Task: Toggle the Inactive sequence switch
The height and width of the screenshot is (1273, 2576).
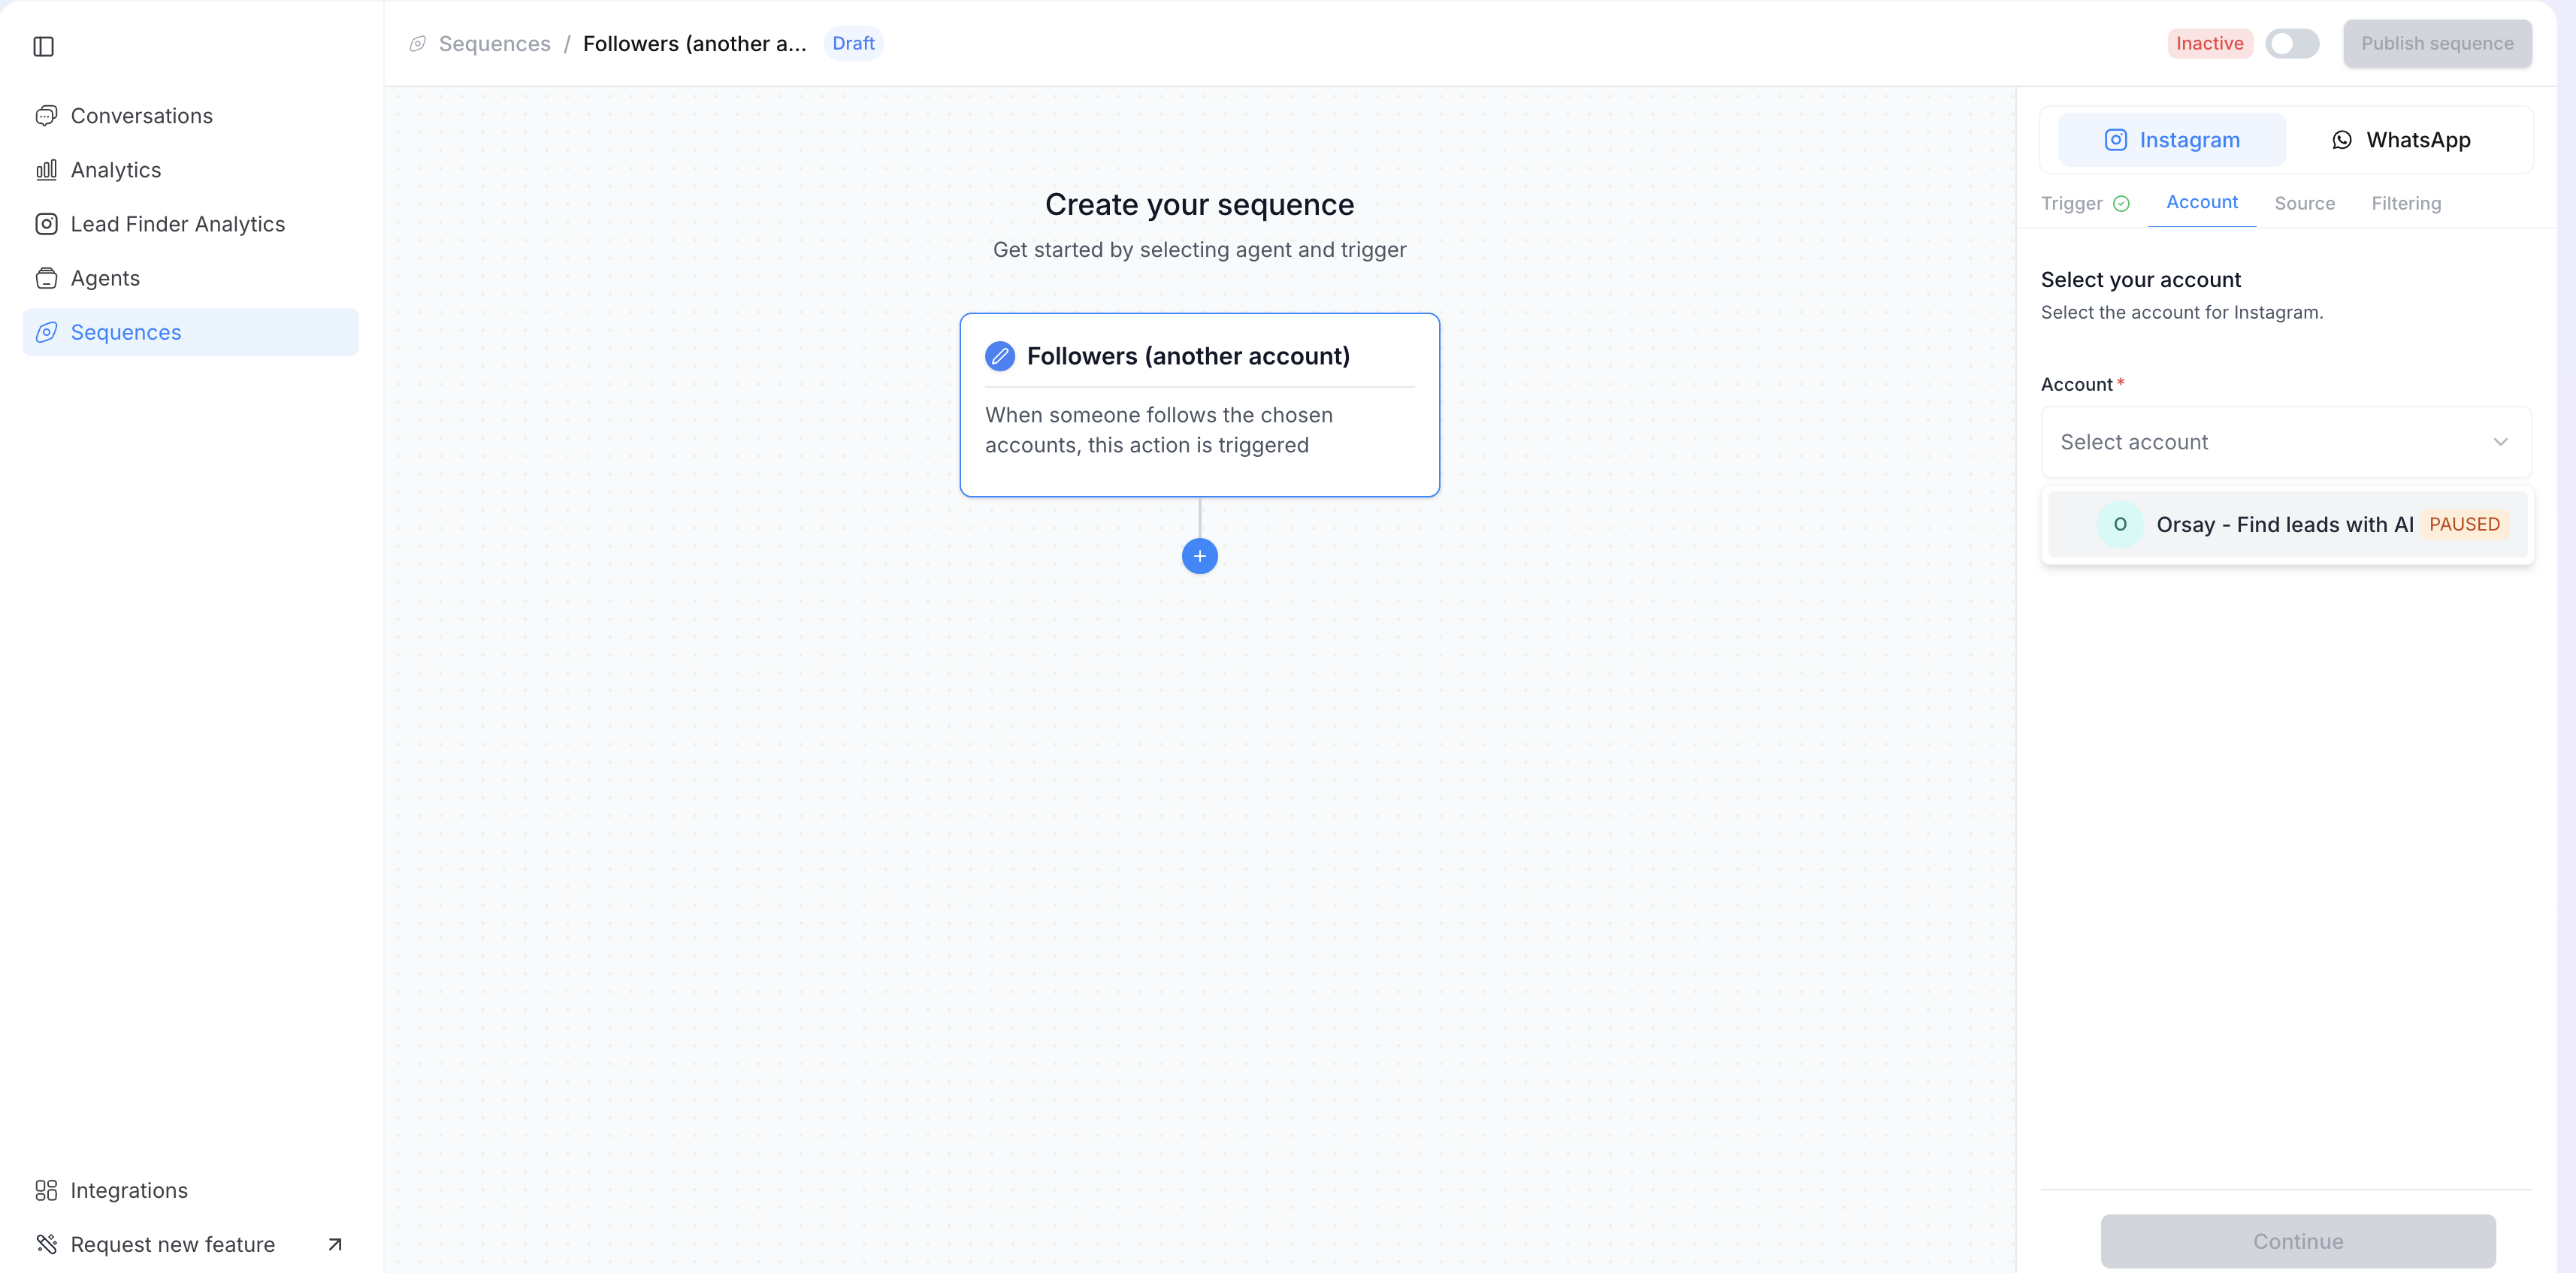Action: (x=2291, y=44)
